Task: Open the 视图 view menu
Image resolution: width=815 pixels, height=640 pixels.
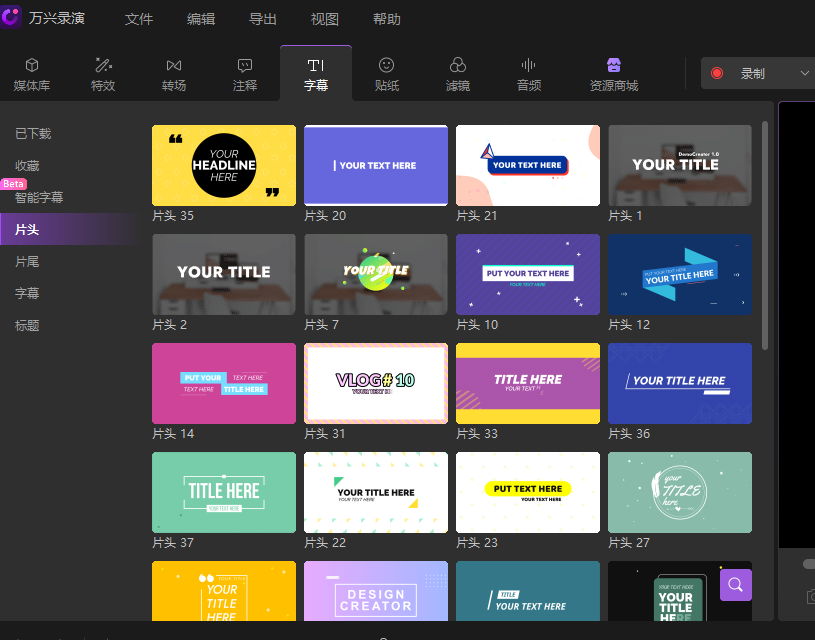Action: (x=325, y=19)
